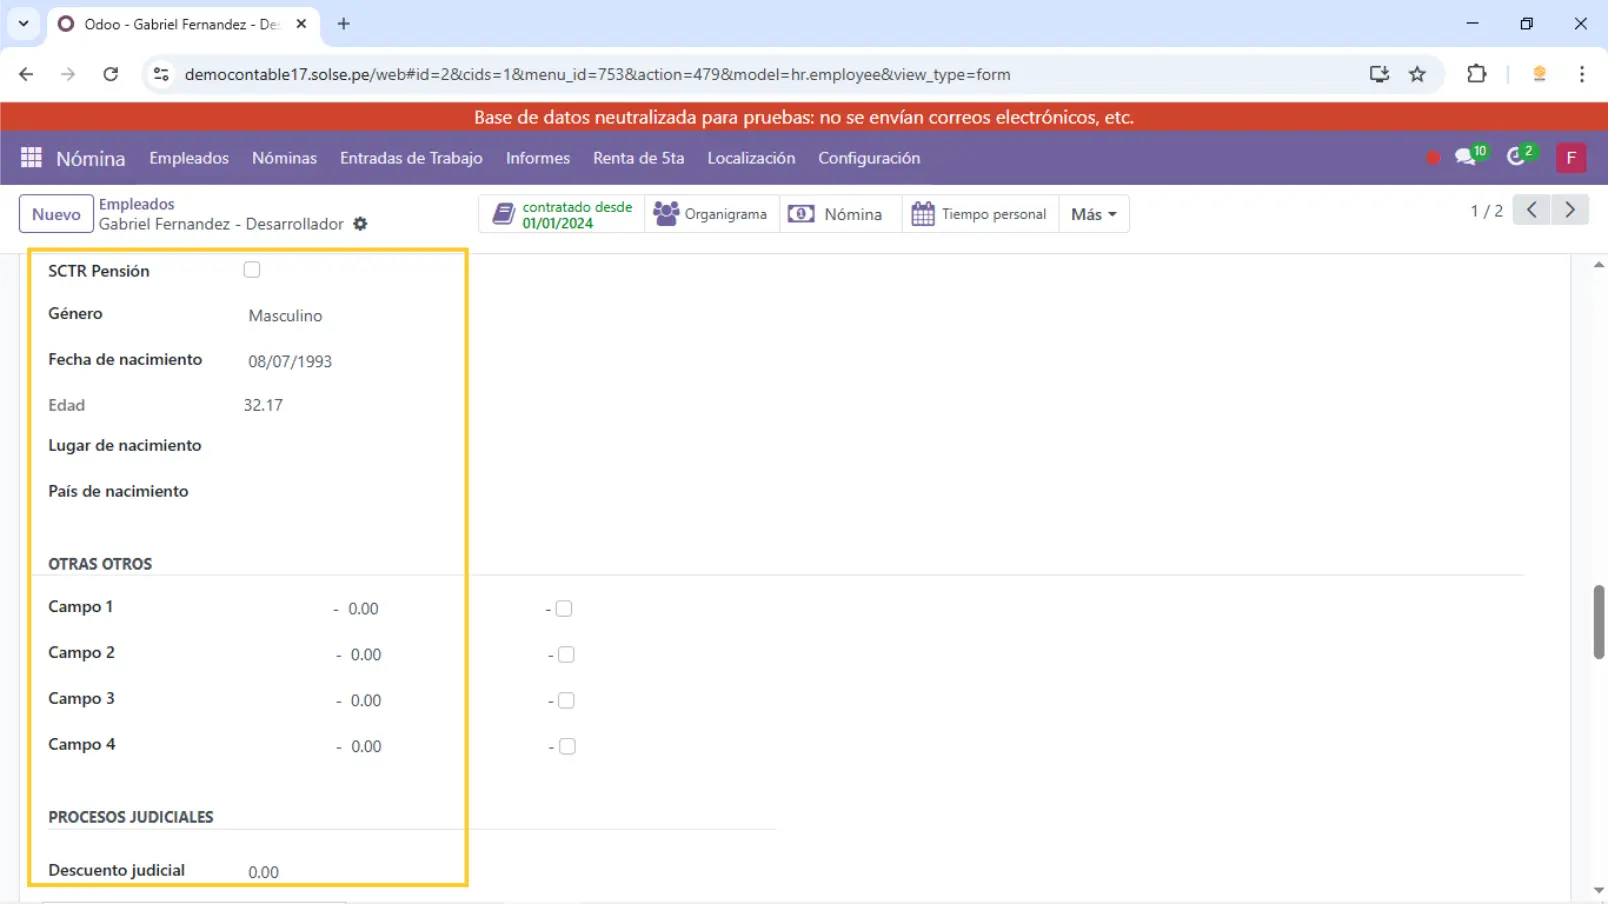Go to previous employee record arrow
This screenshot has width=1608, height=904.
1531,210
